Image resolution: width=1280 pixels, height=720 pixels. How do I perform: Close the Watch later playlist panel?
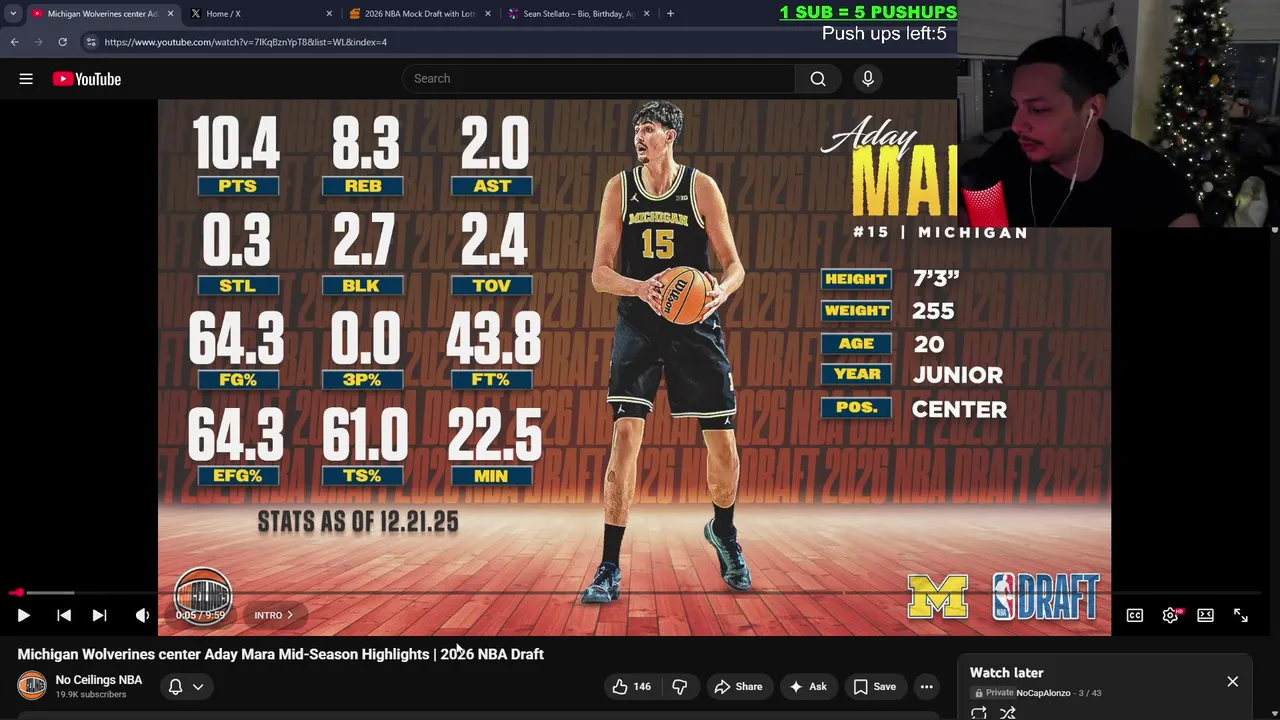coord(1232,682)
